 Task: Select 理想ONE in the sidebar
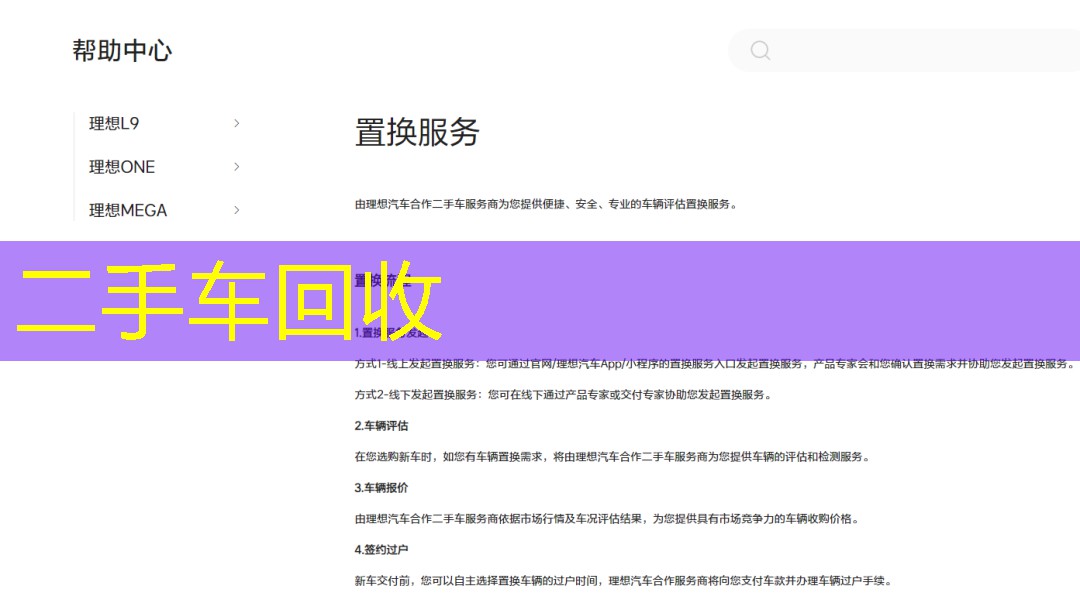click(x=122, y=167)
